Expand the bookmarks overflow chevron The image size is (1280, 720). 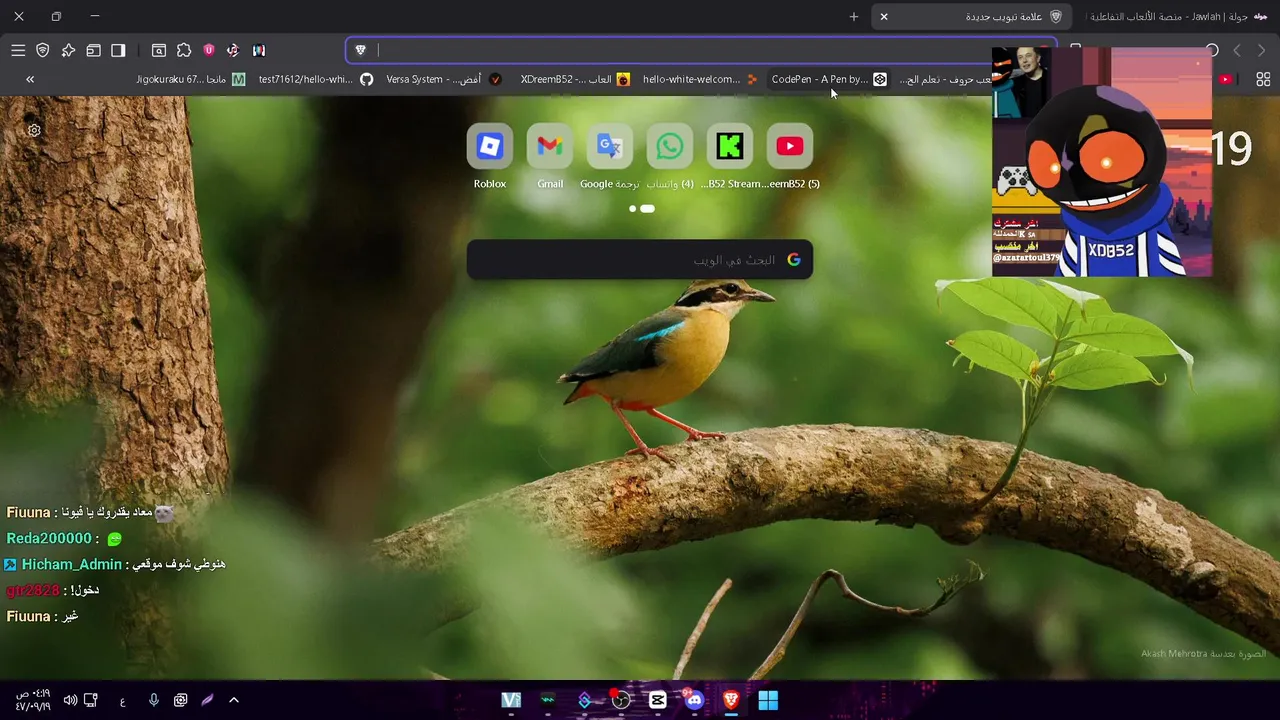[30, 79]
